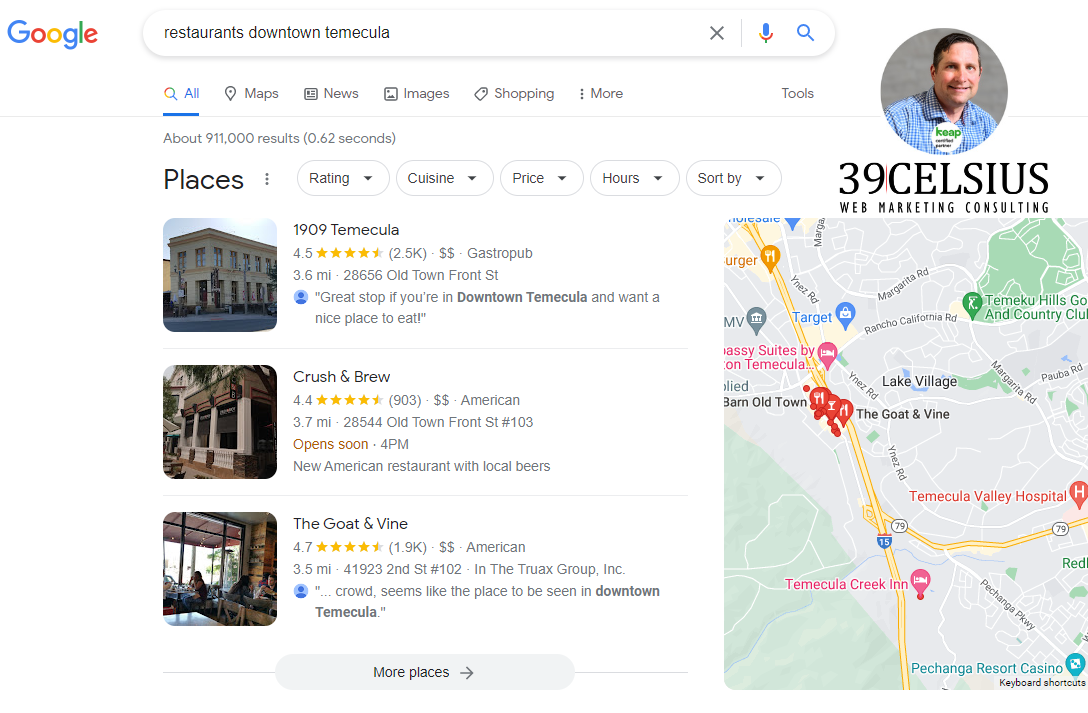The height and width of the screenshot is (713, 1088).
Task: Click Temecula Valley Hospital H pin
Action: (1078, 494)
